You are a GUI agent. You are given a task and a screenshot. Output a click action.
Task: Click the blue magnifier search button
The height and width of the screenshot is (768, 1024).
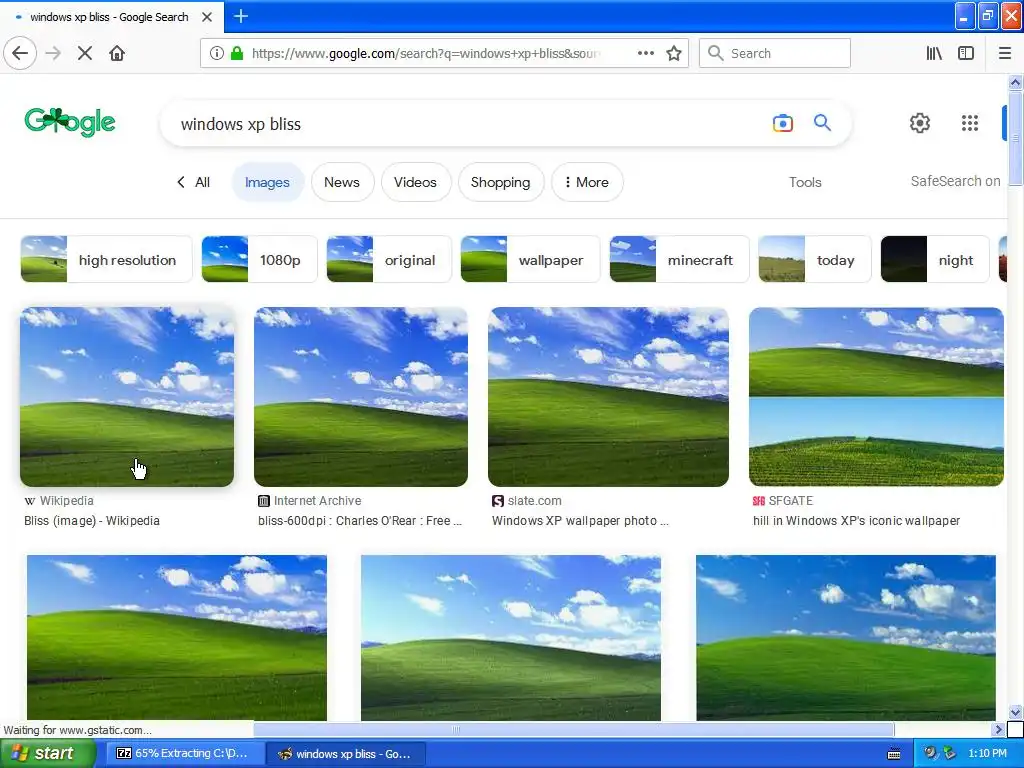pos(822,122)
